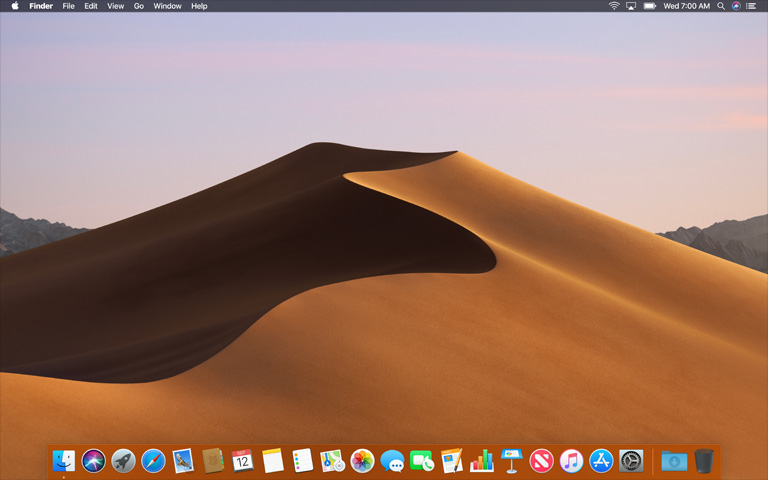The height and width of the screenshot is (480, 768).
Task: Open Launchpad rocket icon in Dock
Action: coord(123,461)
